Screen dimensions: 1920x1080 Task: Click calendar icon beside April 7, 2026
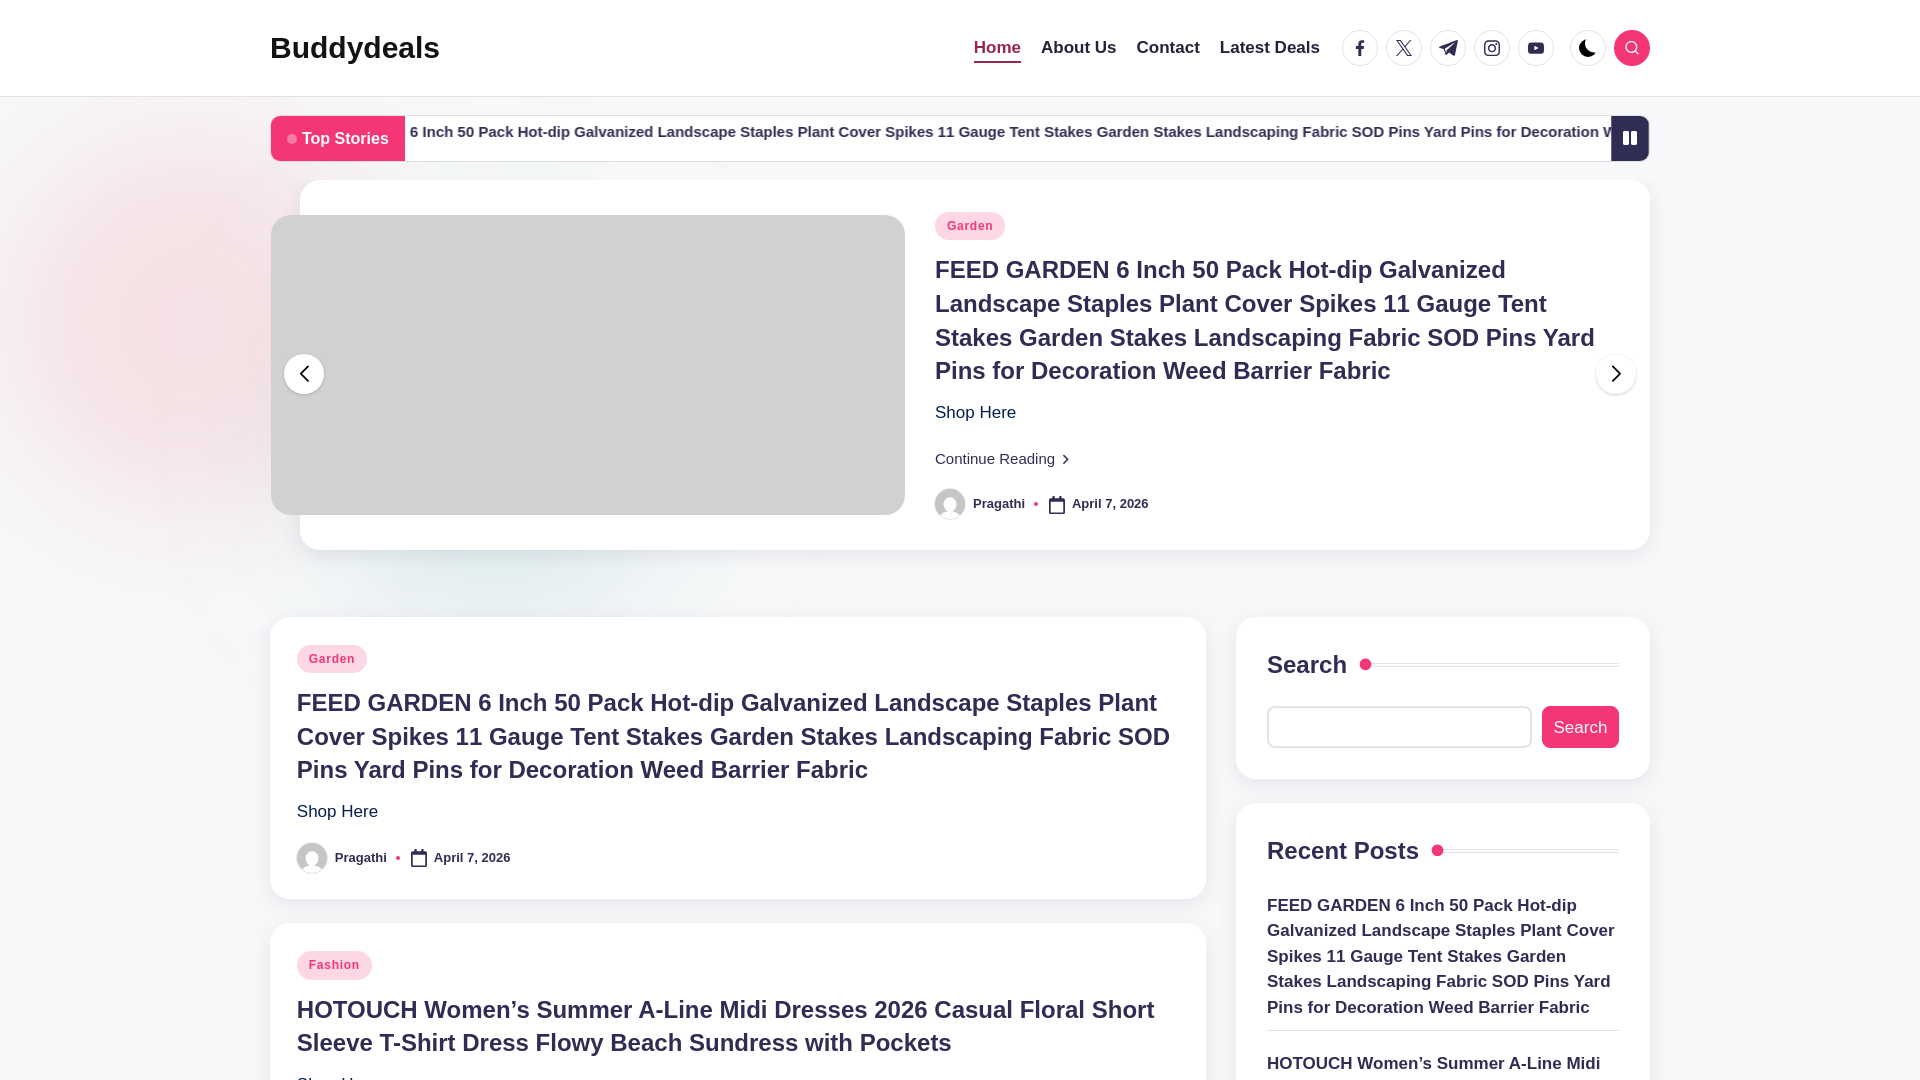pos(1057,505)
